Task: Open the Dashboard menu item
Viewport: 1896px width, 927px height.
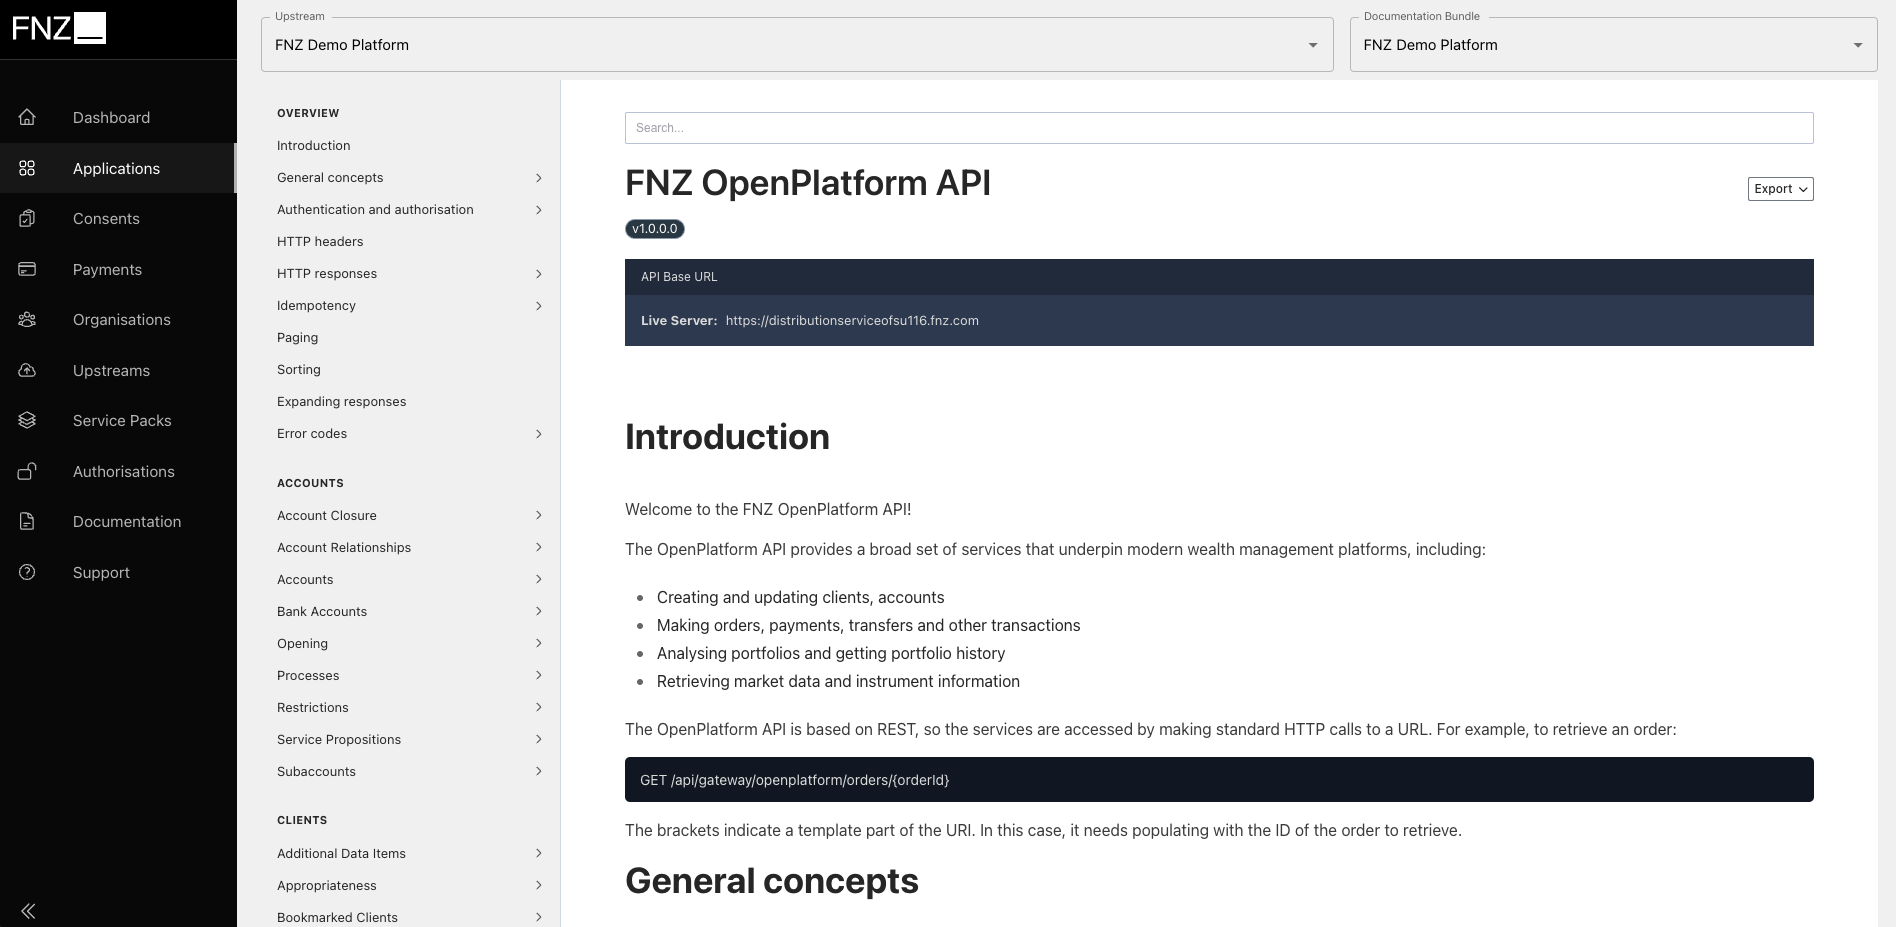Action: (x=118, y=117)
